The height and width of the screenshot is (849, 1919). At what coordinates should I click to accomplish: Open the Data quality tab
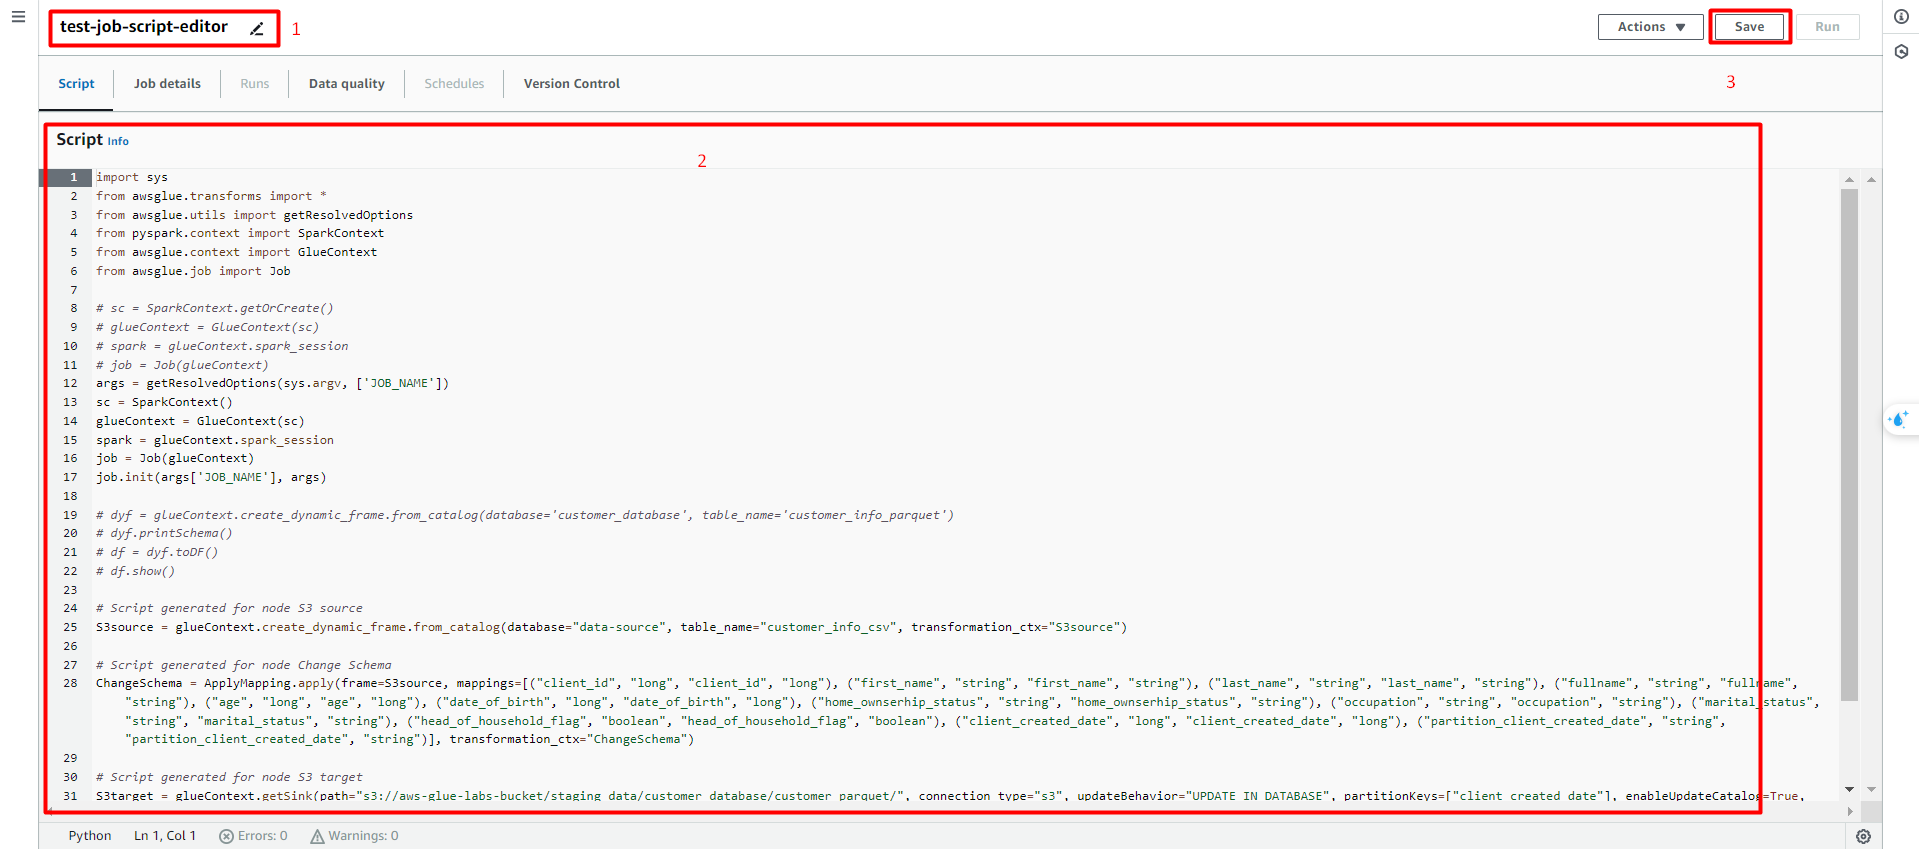(x=346, y=84)
